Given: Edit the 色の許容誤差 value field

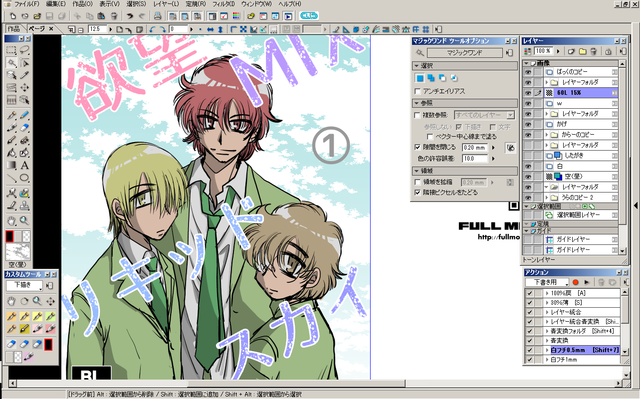Looking at the screenshot, I should tap(475, 158).
